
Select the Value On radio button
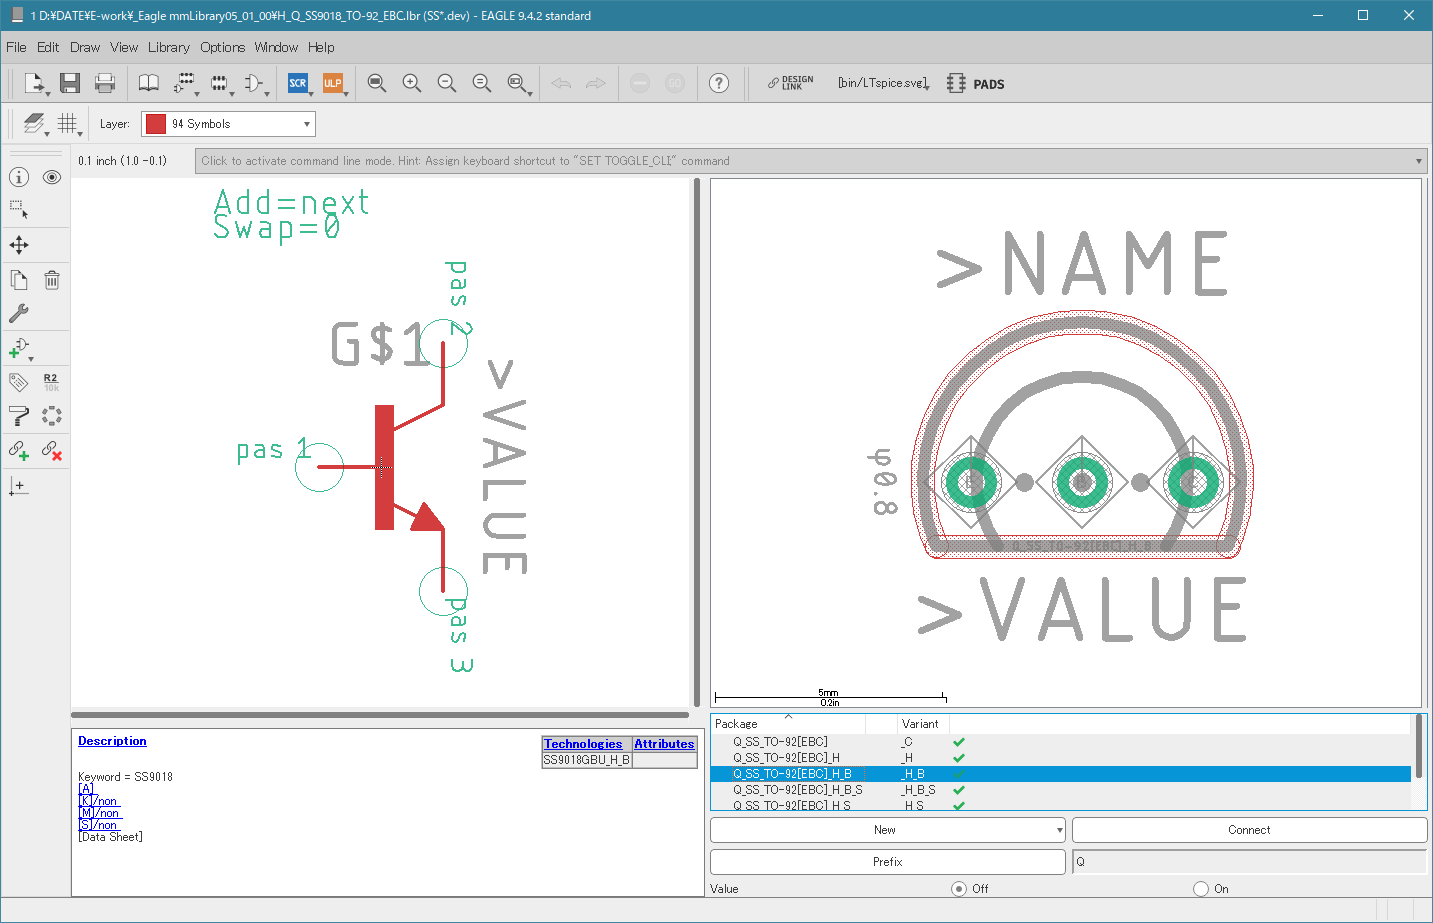(1201, 889)
